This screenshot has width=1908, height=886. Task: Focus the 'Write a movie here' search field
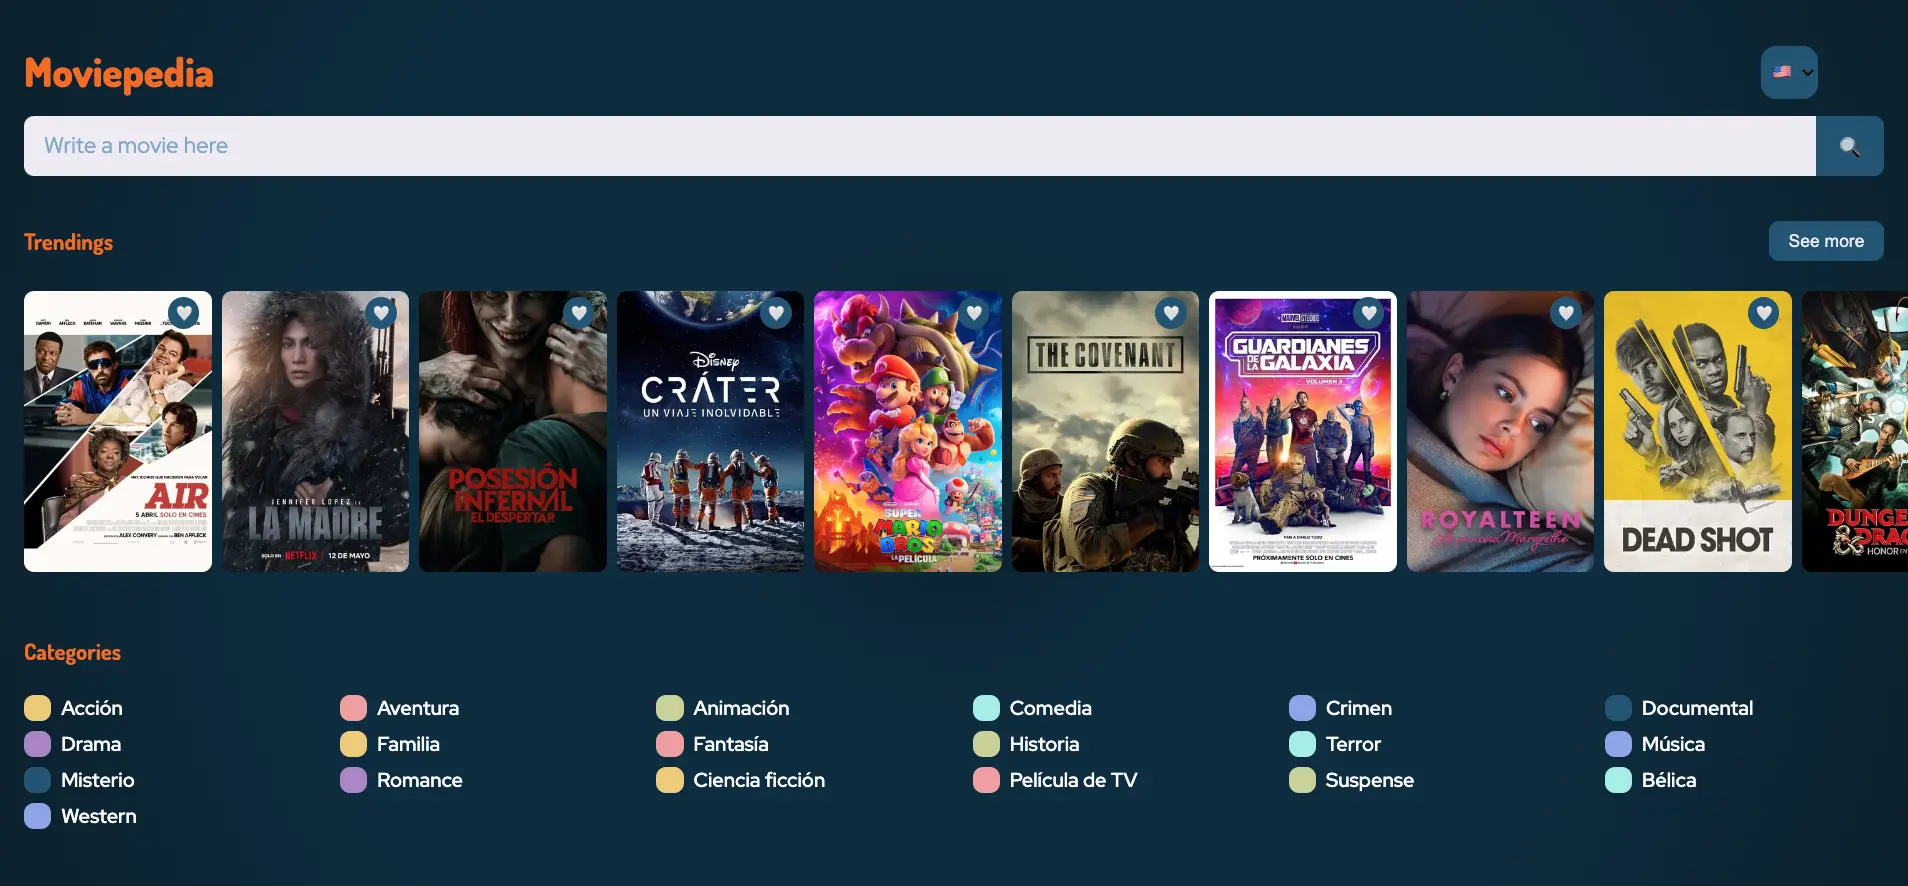(x=920, y=146)
